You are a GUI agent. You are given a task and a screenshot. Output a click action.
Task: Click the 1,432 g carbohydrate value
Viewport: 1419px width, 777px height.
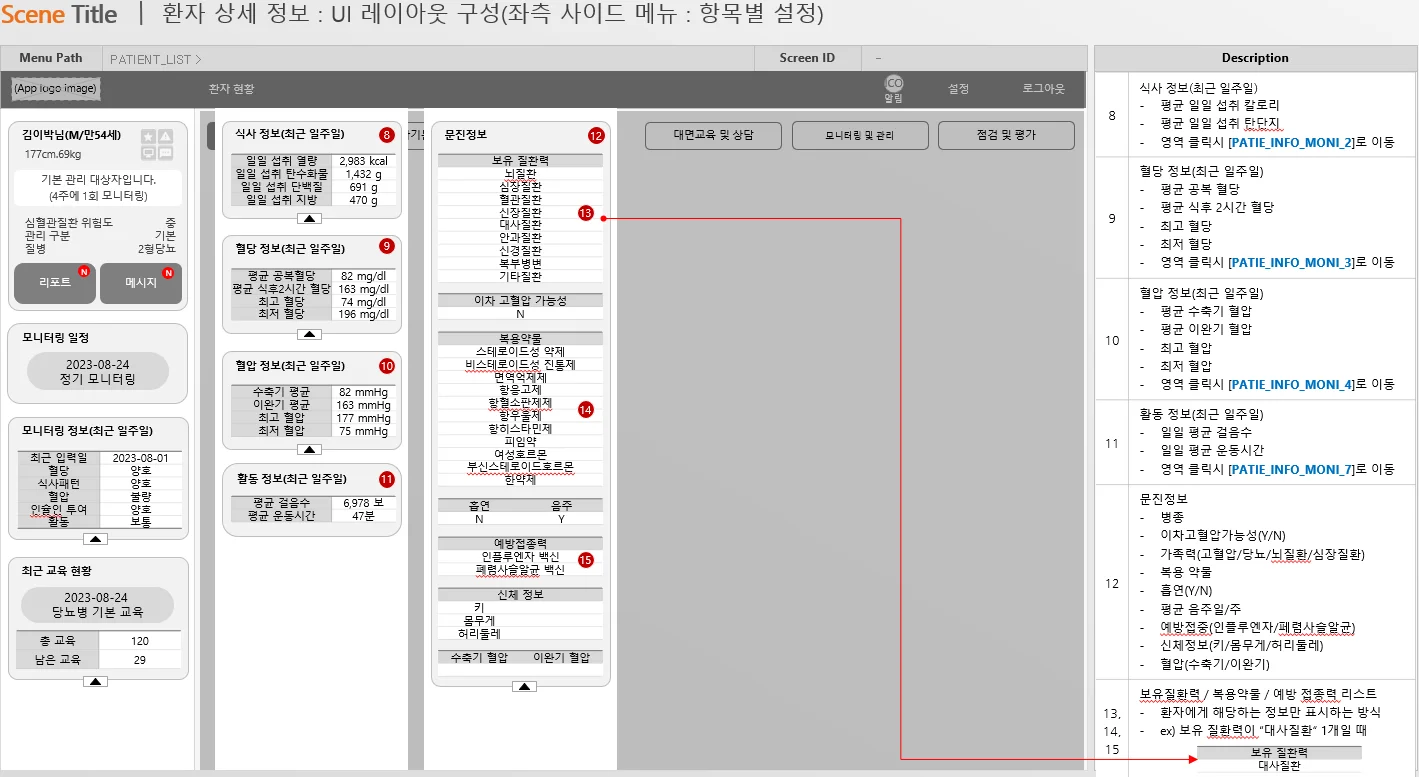coord(365,174)
